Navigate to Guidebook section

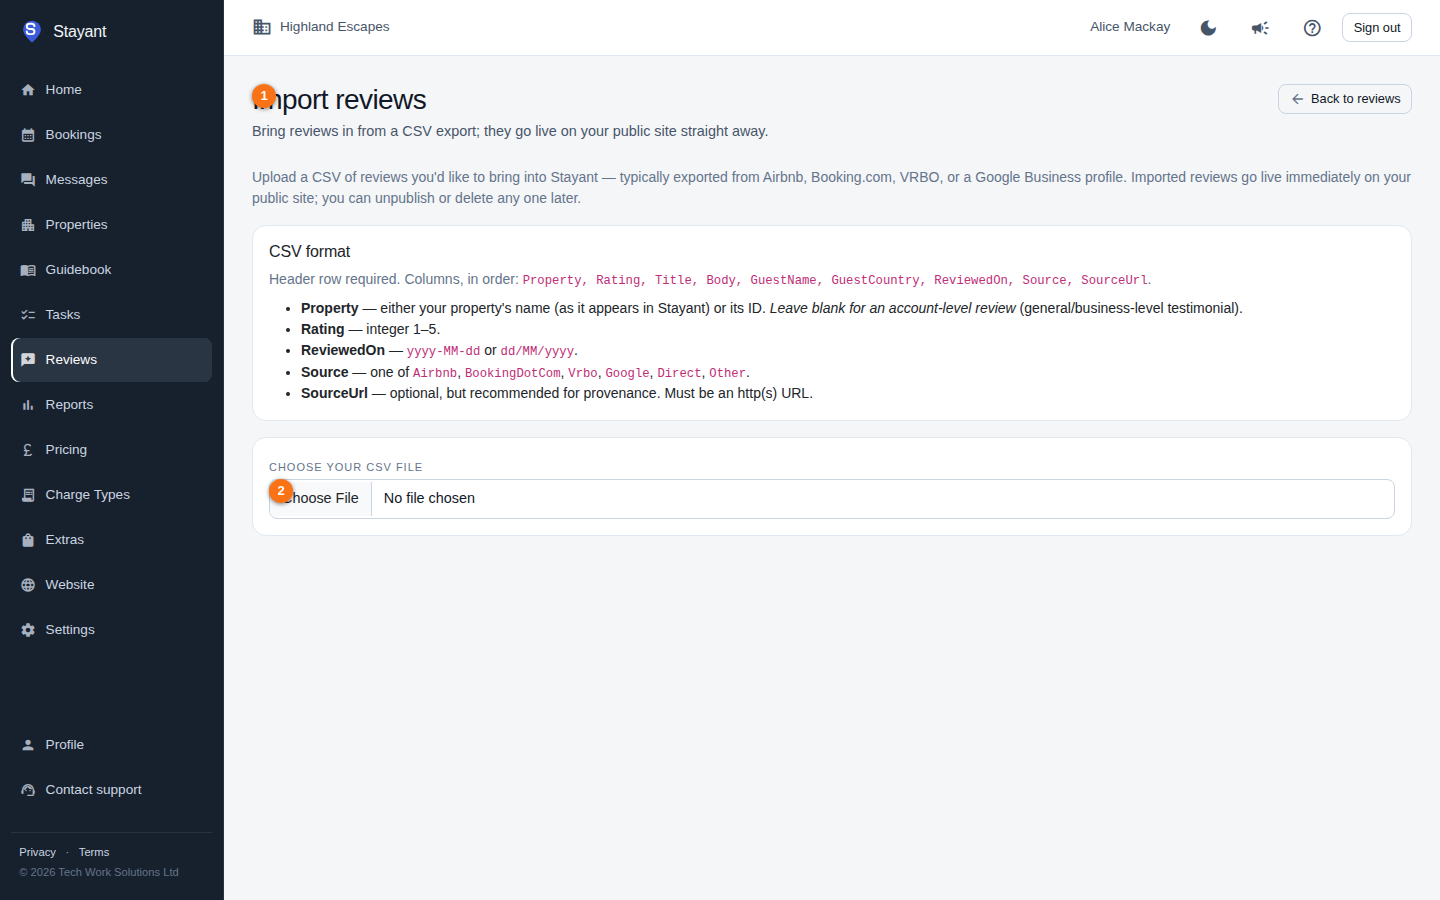coord(111,270)
